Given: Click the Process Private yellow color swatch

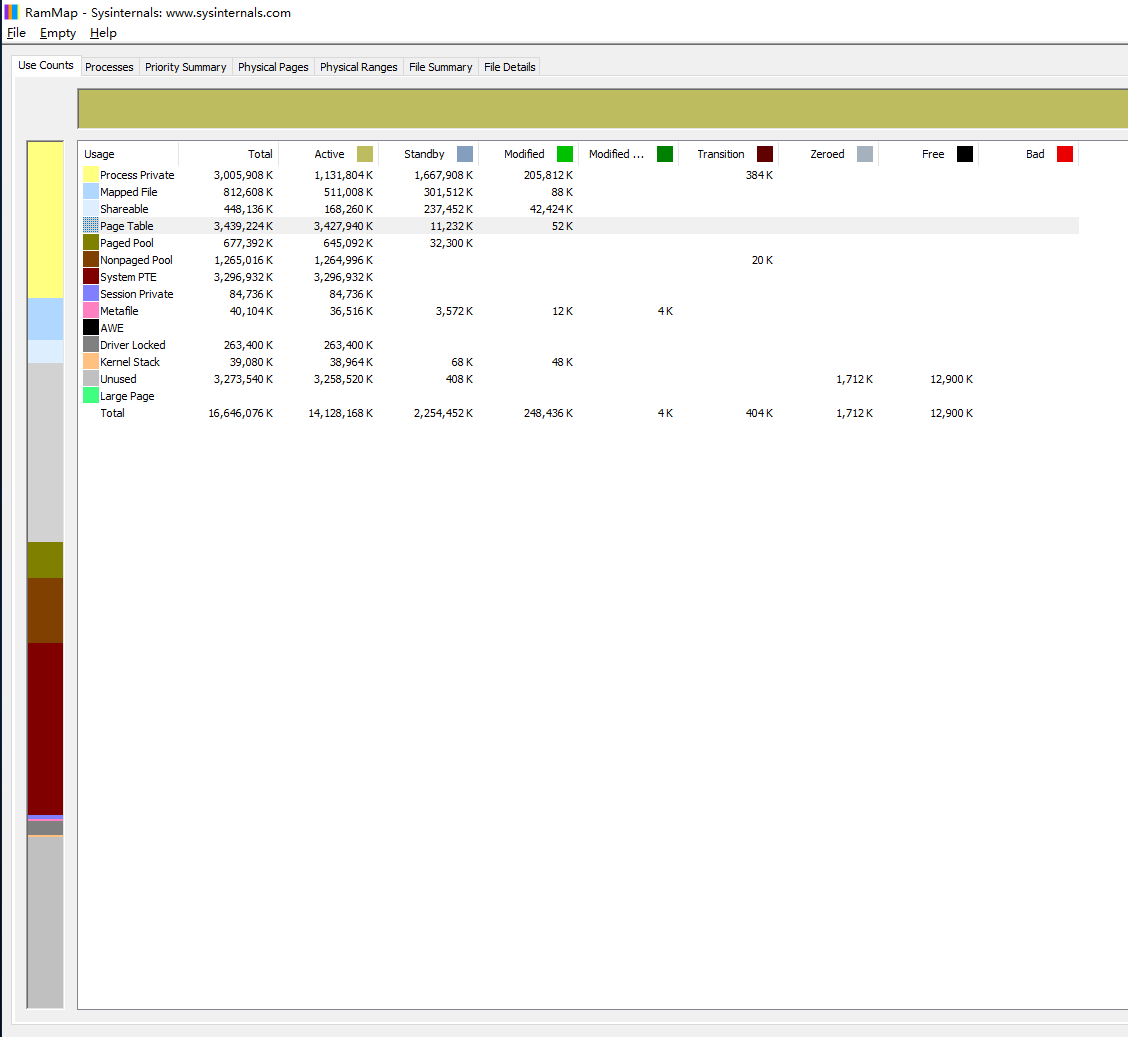Looking at the screenshot, I should click(91, 175).
